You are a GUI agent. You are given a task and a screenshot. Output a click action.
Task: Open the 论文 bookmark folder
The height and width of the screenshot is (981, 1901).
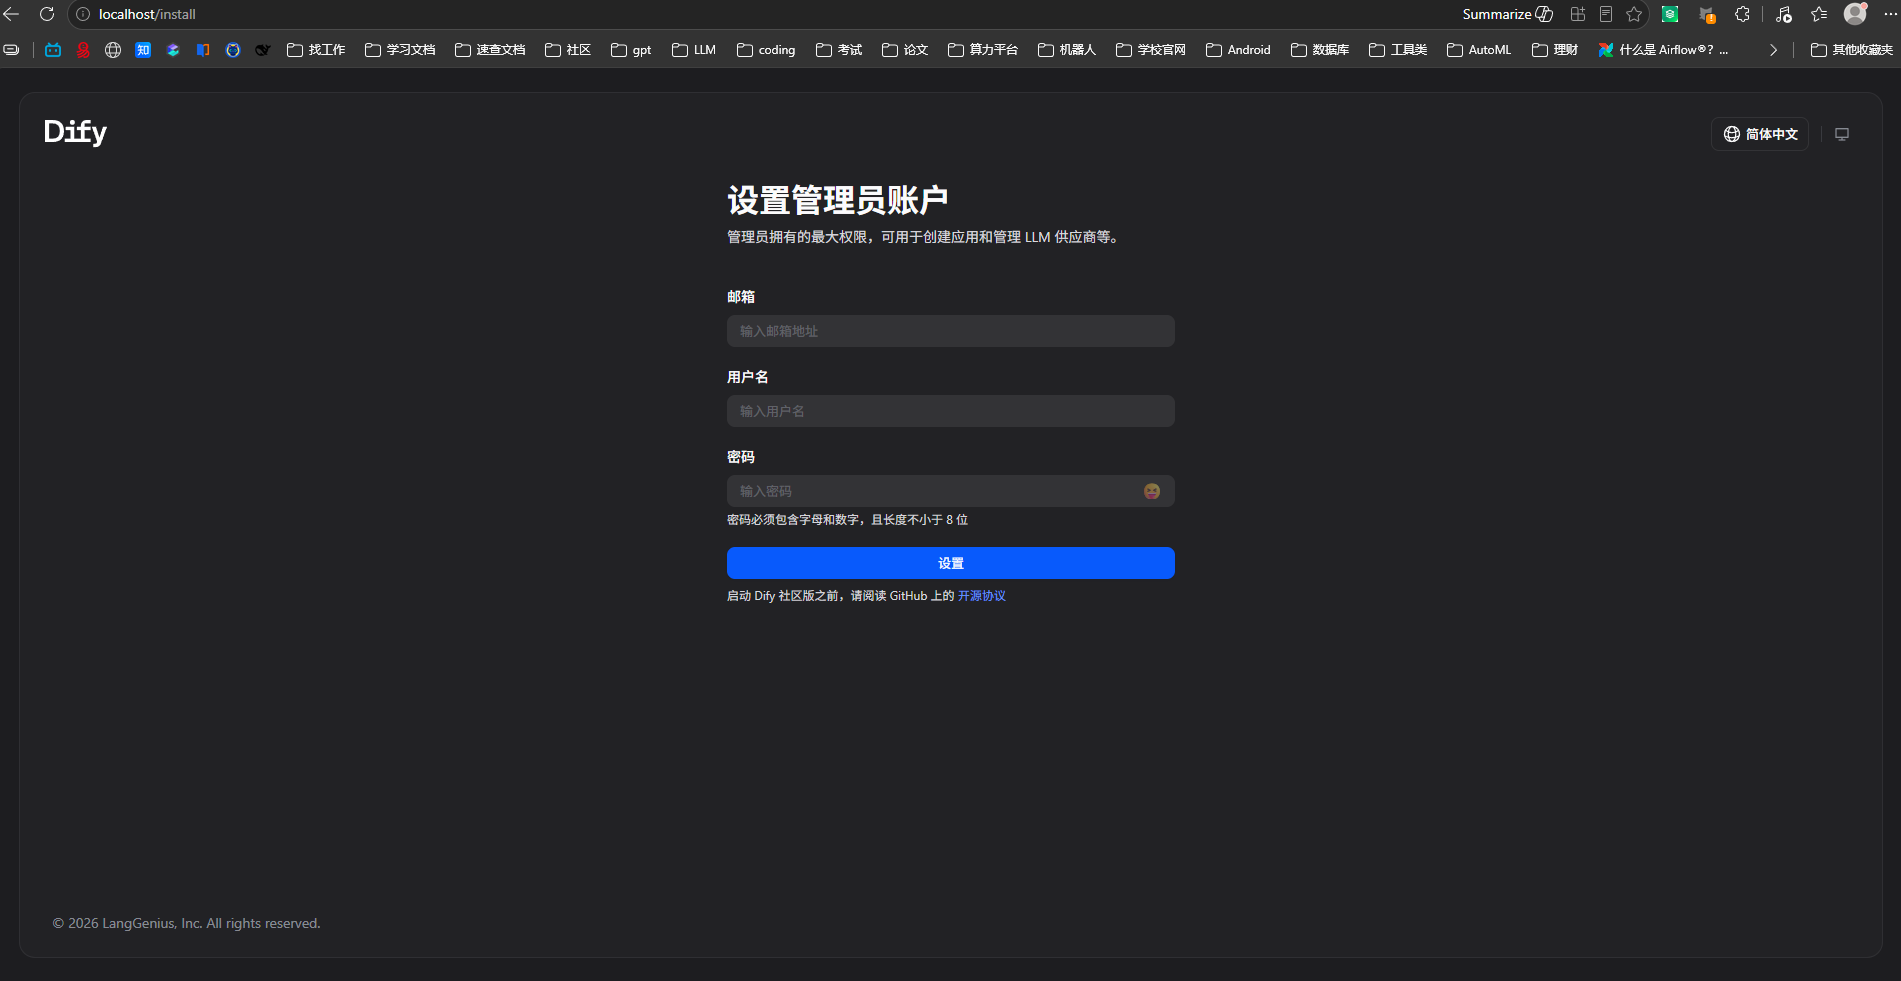[x=905, y=50]
